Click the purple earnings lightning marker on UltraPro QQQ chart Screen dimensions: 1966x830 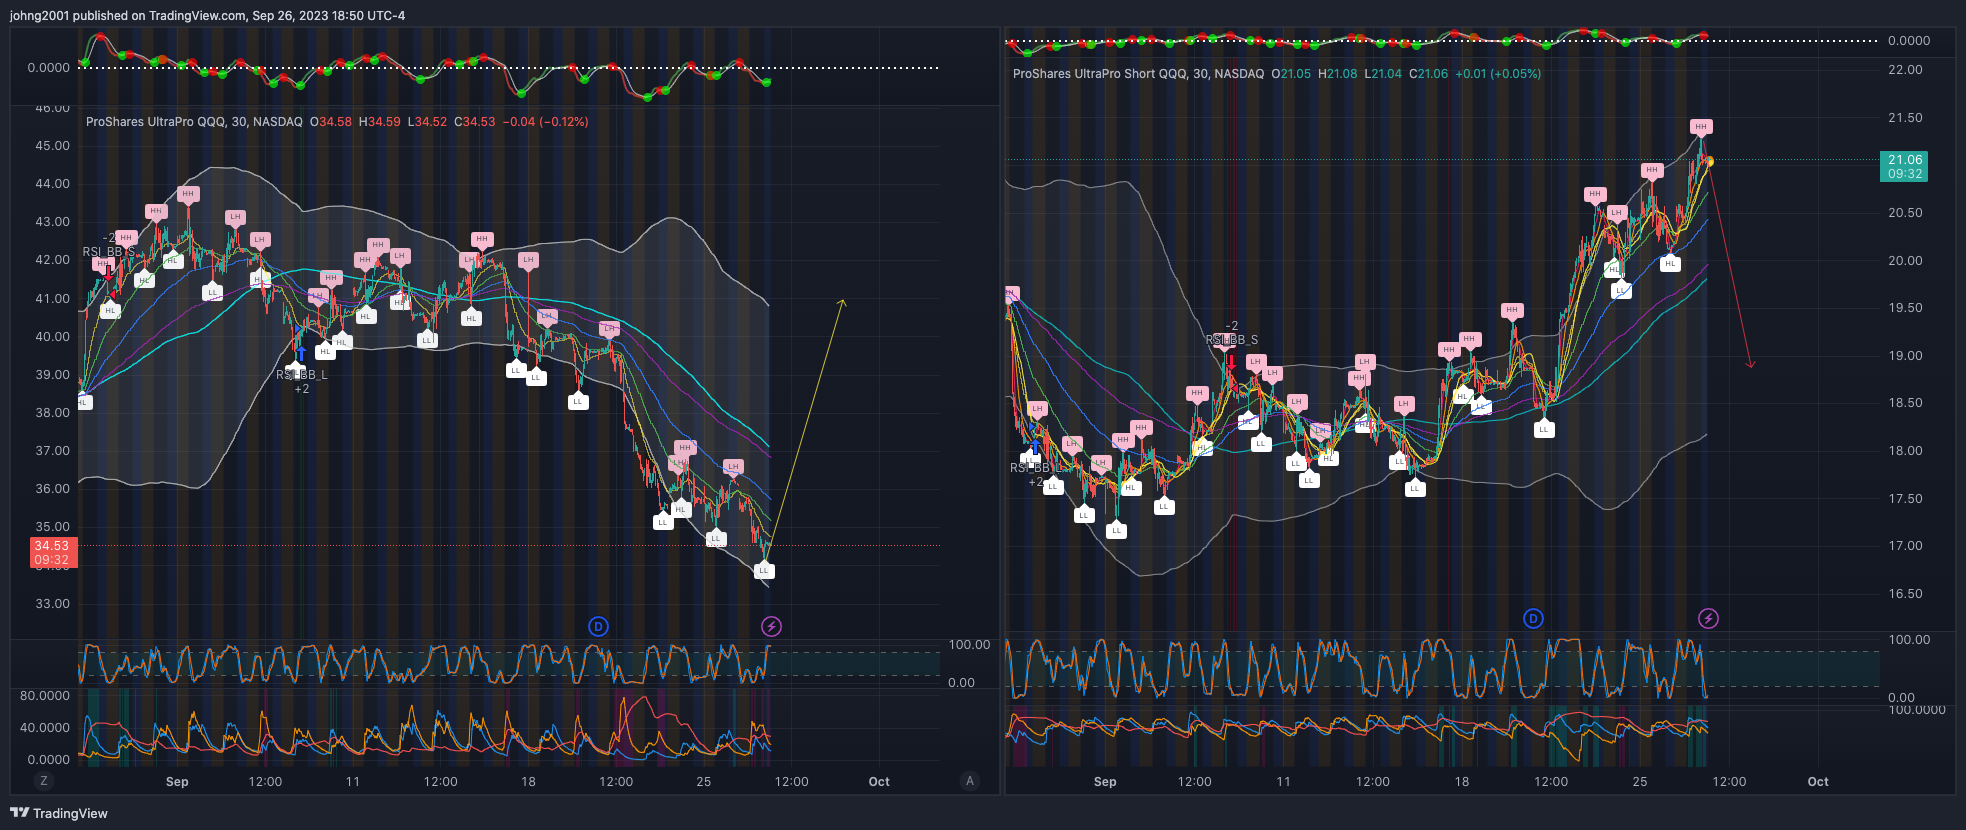771,627
